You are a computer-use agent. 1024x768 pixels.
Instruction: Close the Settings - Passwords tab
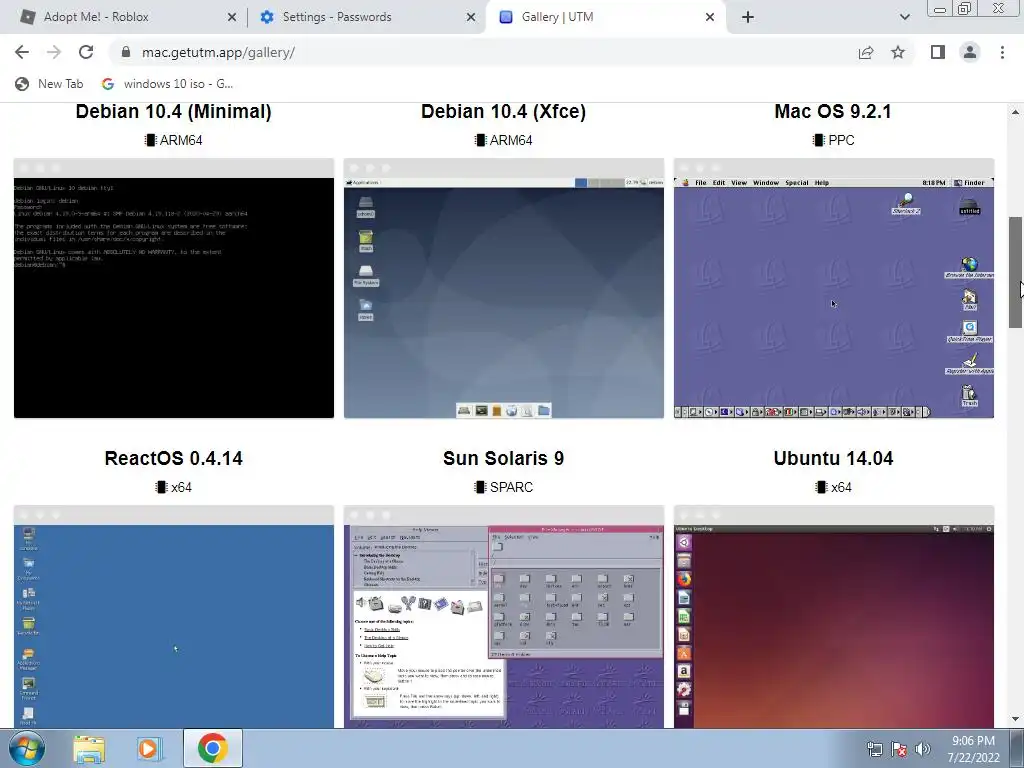tap(471, 18)
